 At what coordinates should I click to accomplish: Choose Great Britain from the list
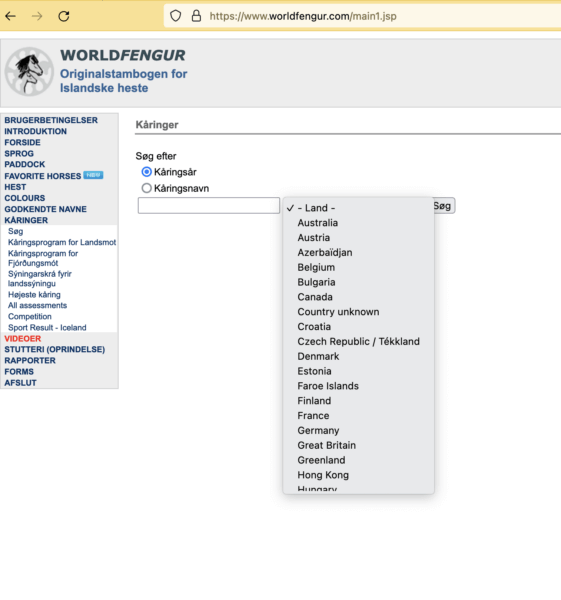pyautogui.click(x=359, y=445)
